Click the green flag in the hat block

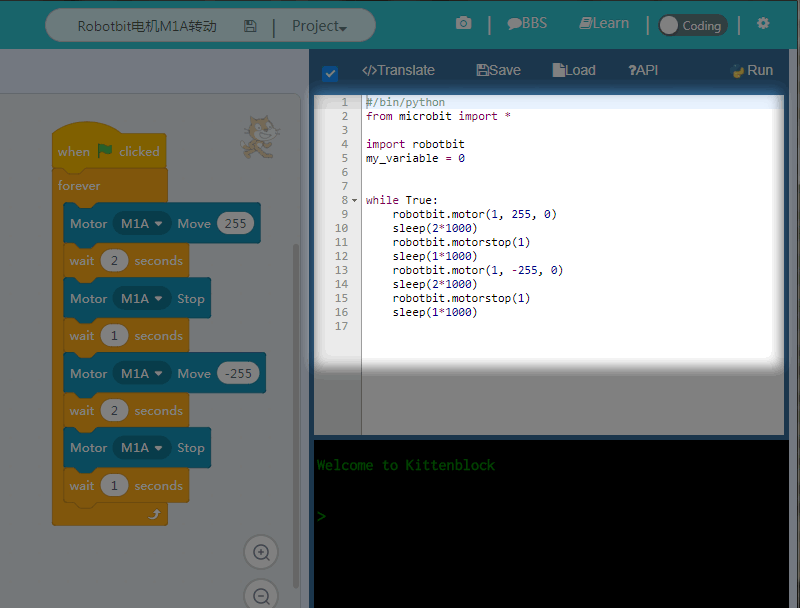click(105, 152)
